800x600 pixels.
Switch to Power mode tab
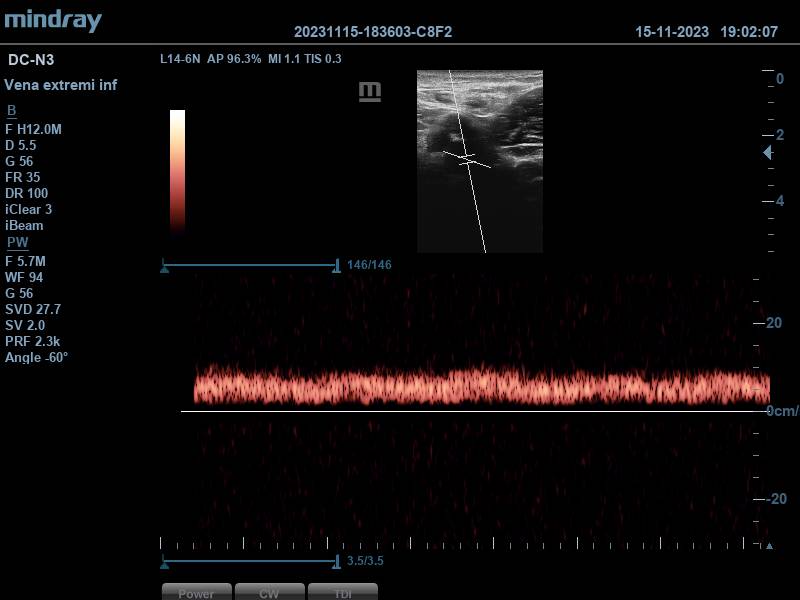[x=197, y=592]
